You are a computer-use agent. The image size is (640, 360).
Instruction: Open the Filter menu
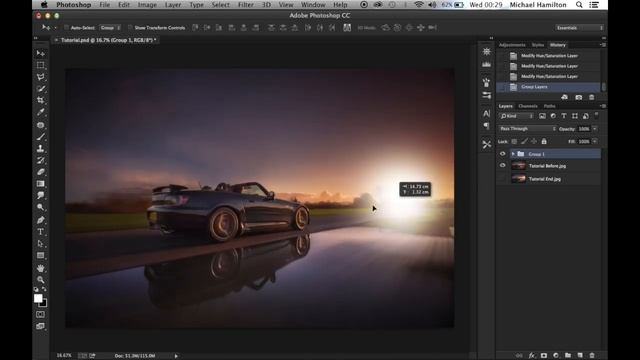pyautogui.click(x=246, y=5)
